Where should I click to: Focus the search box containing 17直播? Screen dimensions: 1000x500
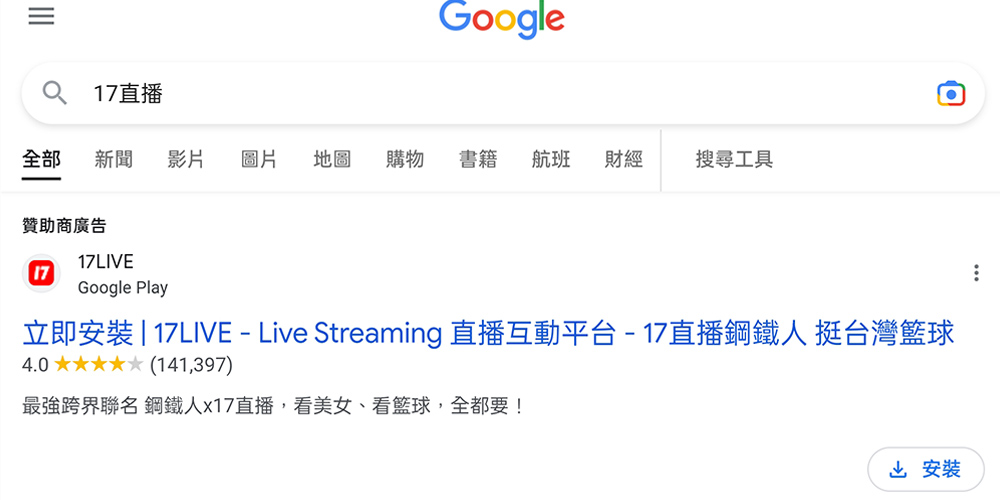503,93
